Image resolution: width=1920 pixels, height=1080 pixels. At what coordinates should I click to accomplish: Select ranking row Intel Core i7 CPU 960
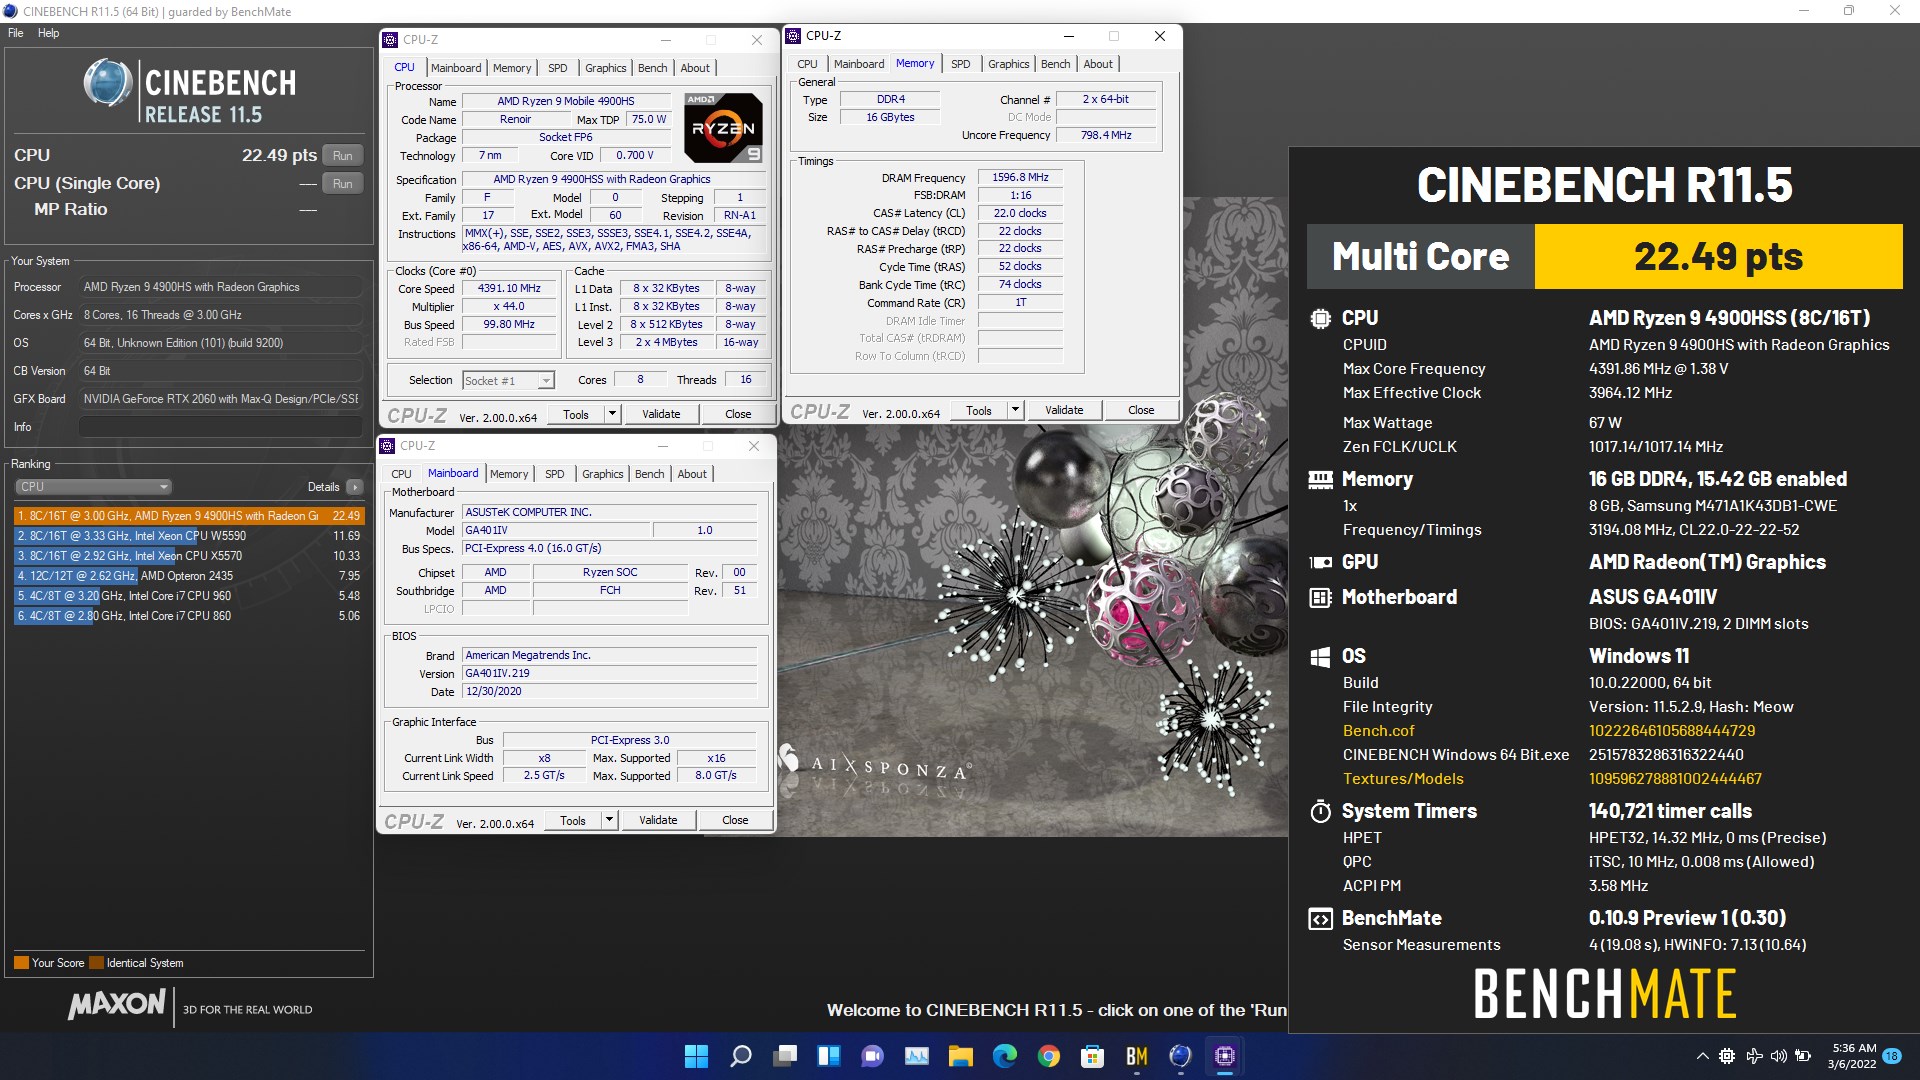click(x=189, y=596)
